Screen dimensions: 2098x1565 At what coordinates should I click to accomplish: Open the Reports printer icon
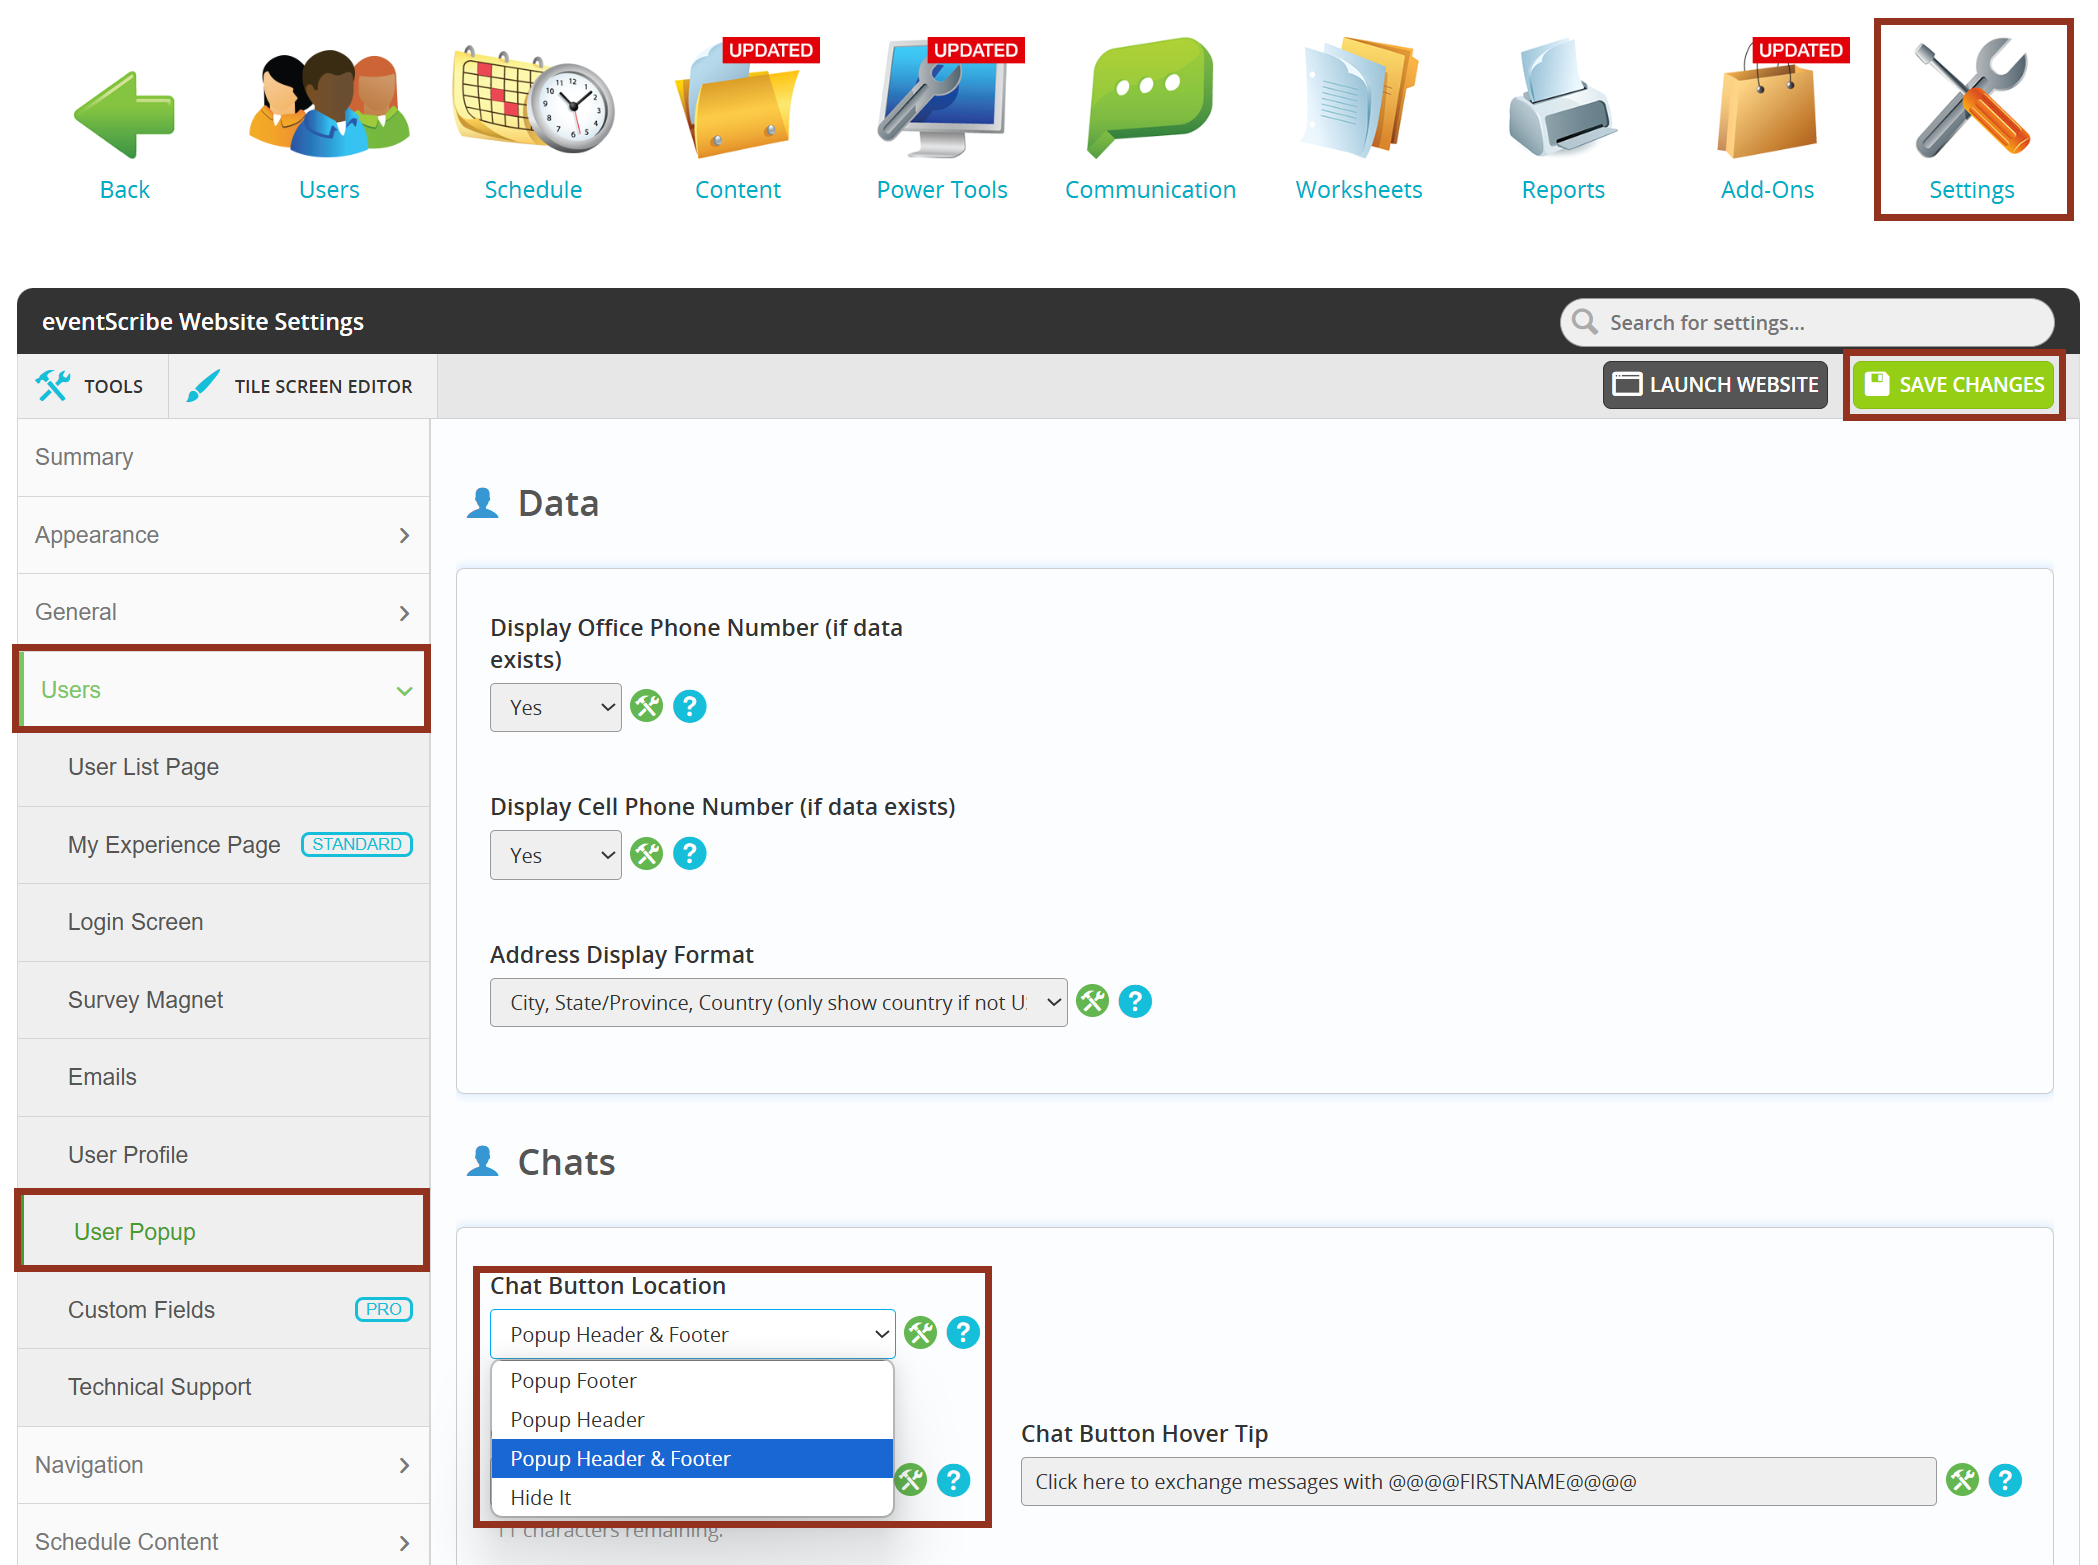pos(1562,100)
